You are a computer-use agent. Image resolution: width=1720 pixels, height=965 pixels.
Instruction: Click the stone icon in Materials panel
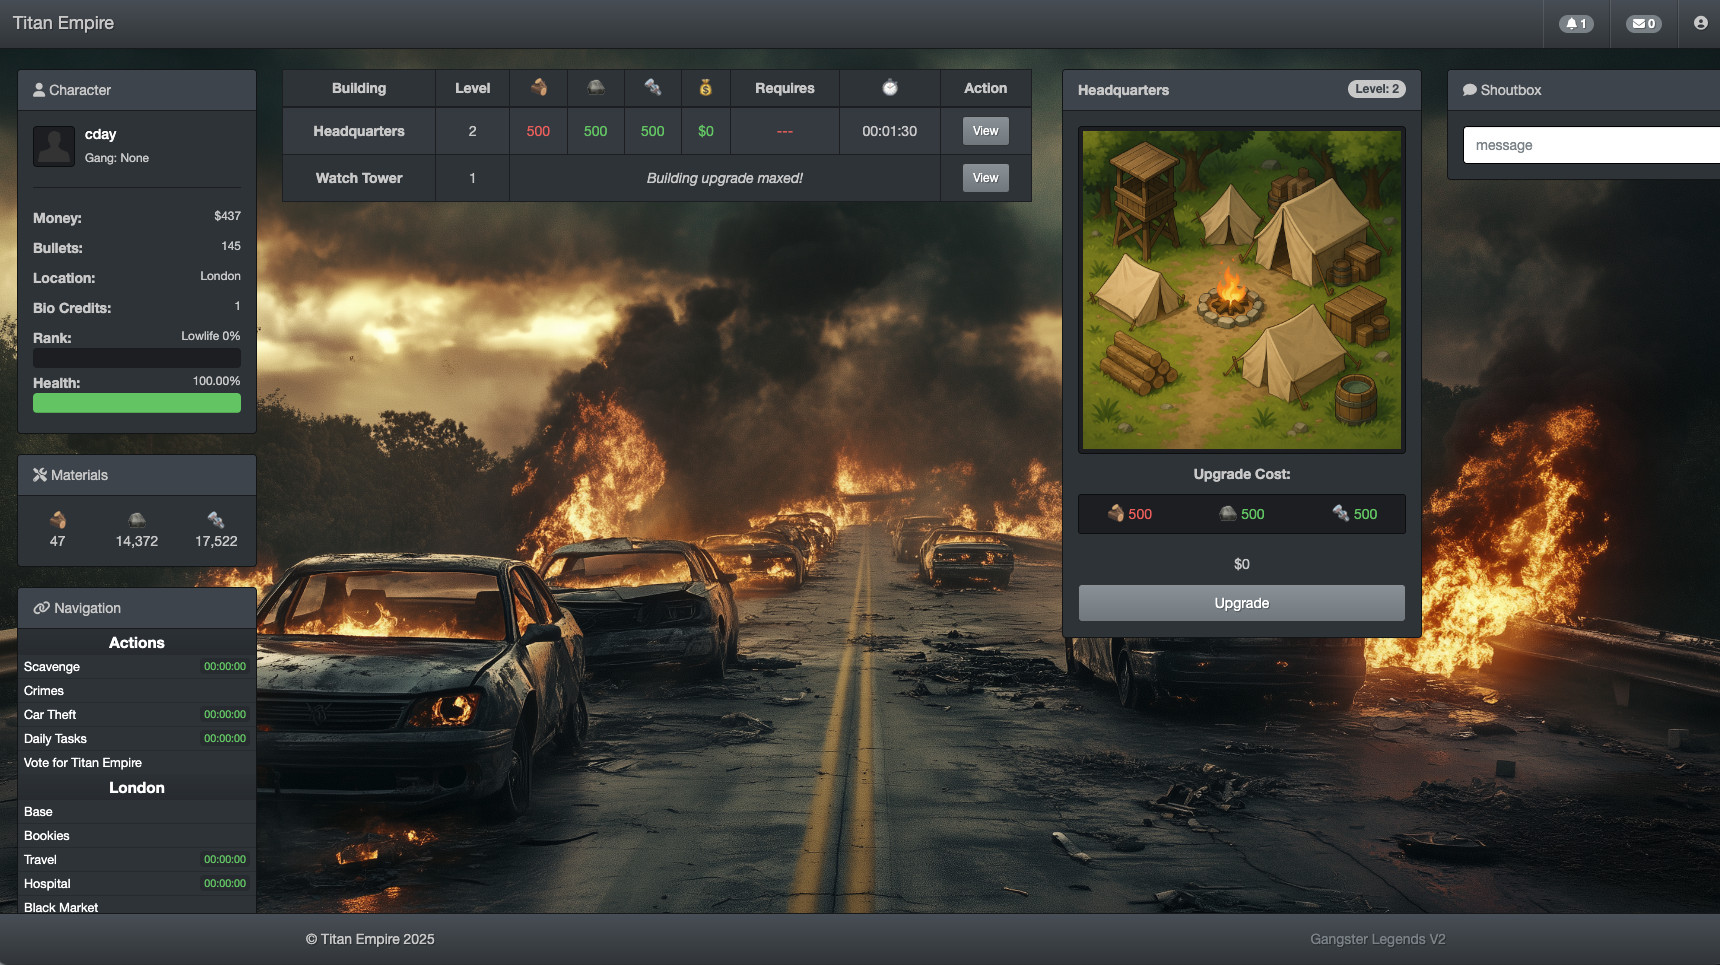137,519
